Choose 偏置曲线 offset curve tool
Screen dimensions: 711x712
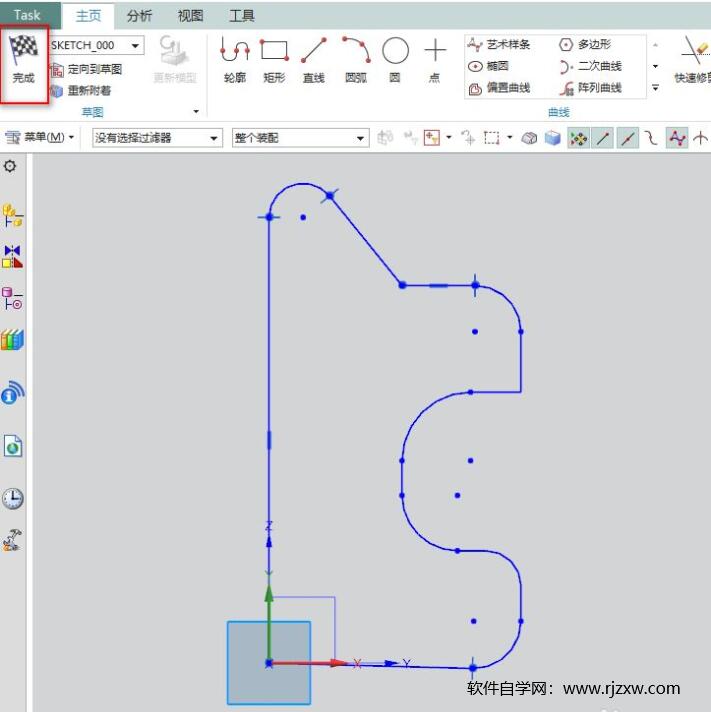click(x=499, y=88)
